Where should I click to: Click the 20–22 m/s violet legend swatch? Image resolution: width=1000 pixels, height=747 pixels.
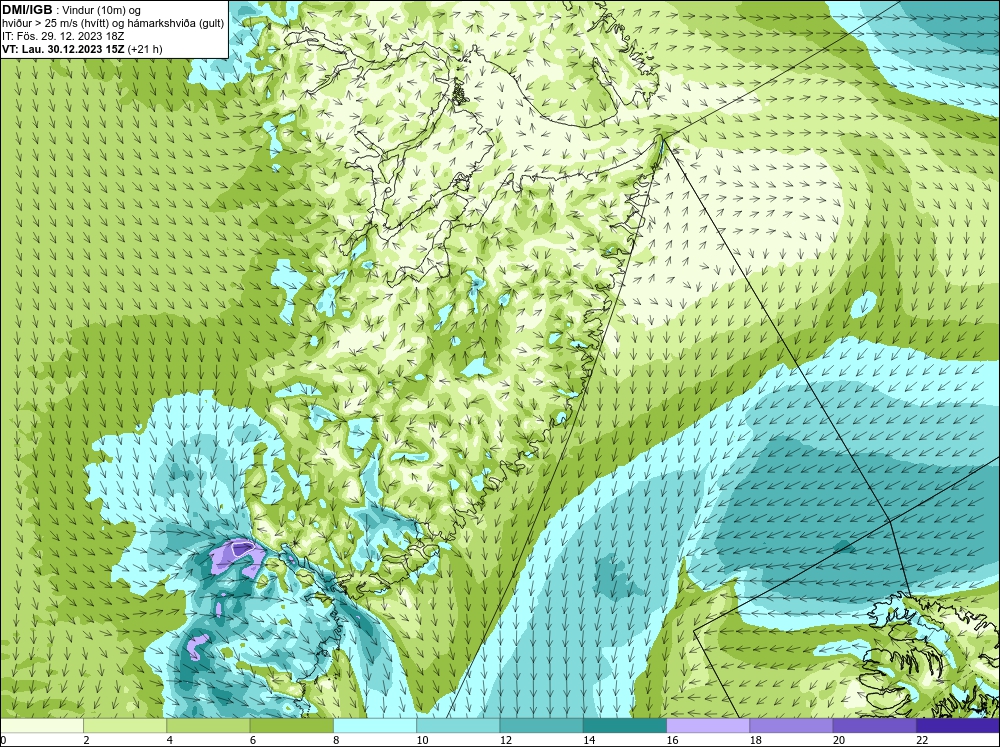874,726
